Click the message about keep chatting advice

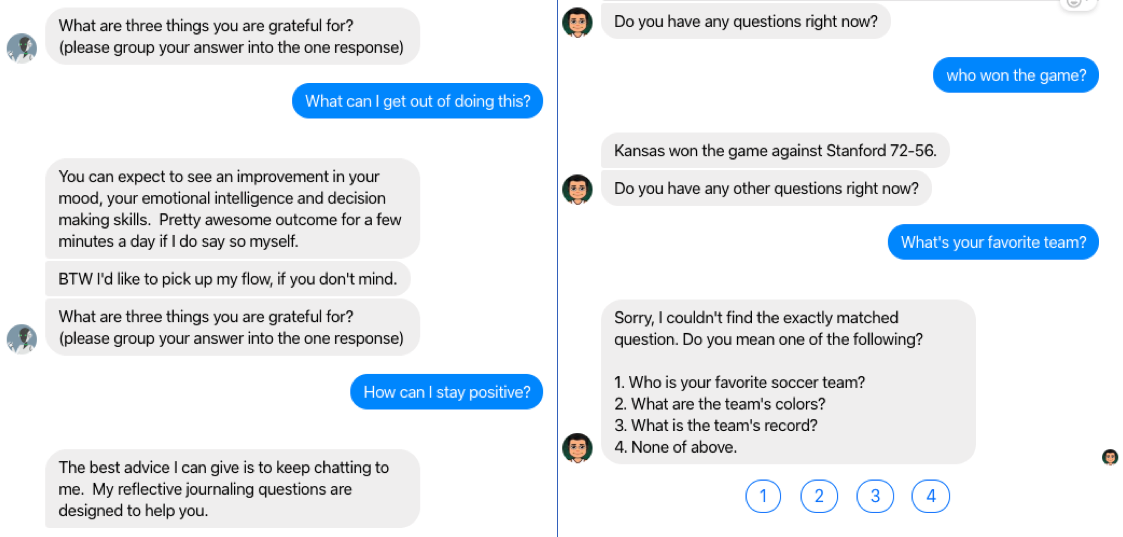(233, 489)
